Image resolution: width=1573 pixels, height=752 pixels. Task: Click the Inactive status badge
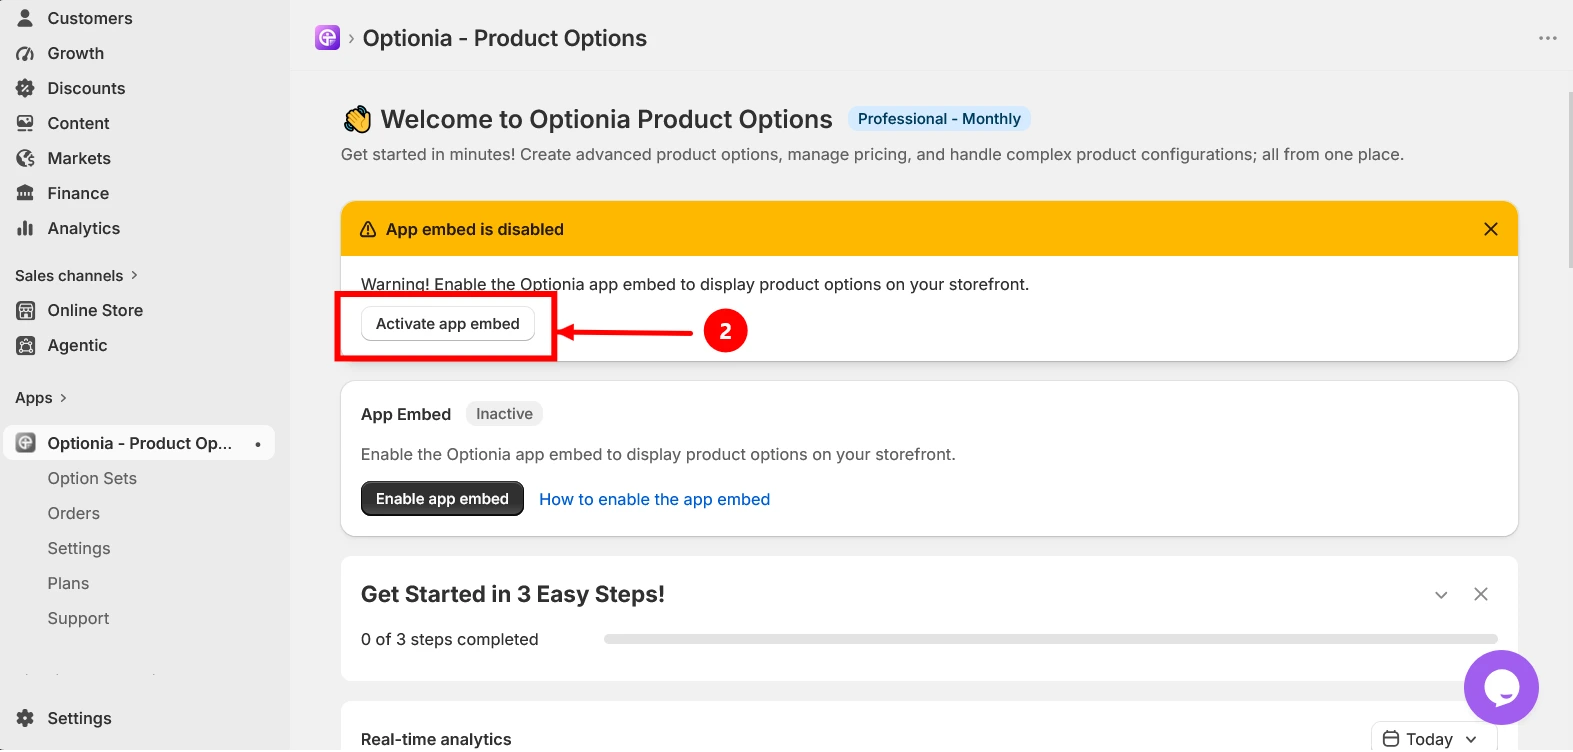504,414
